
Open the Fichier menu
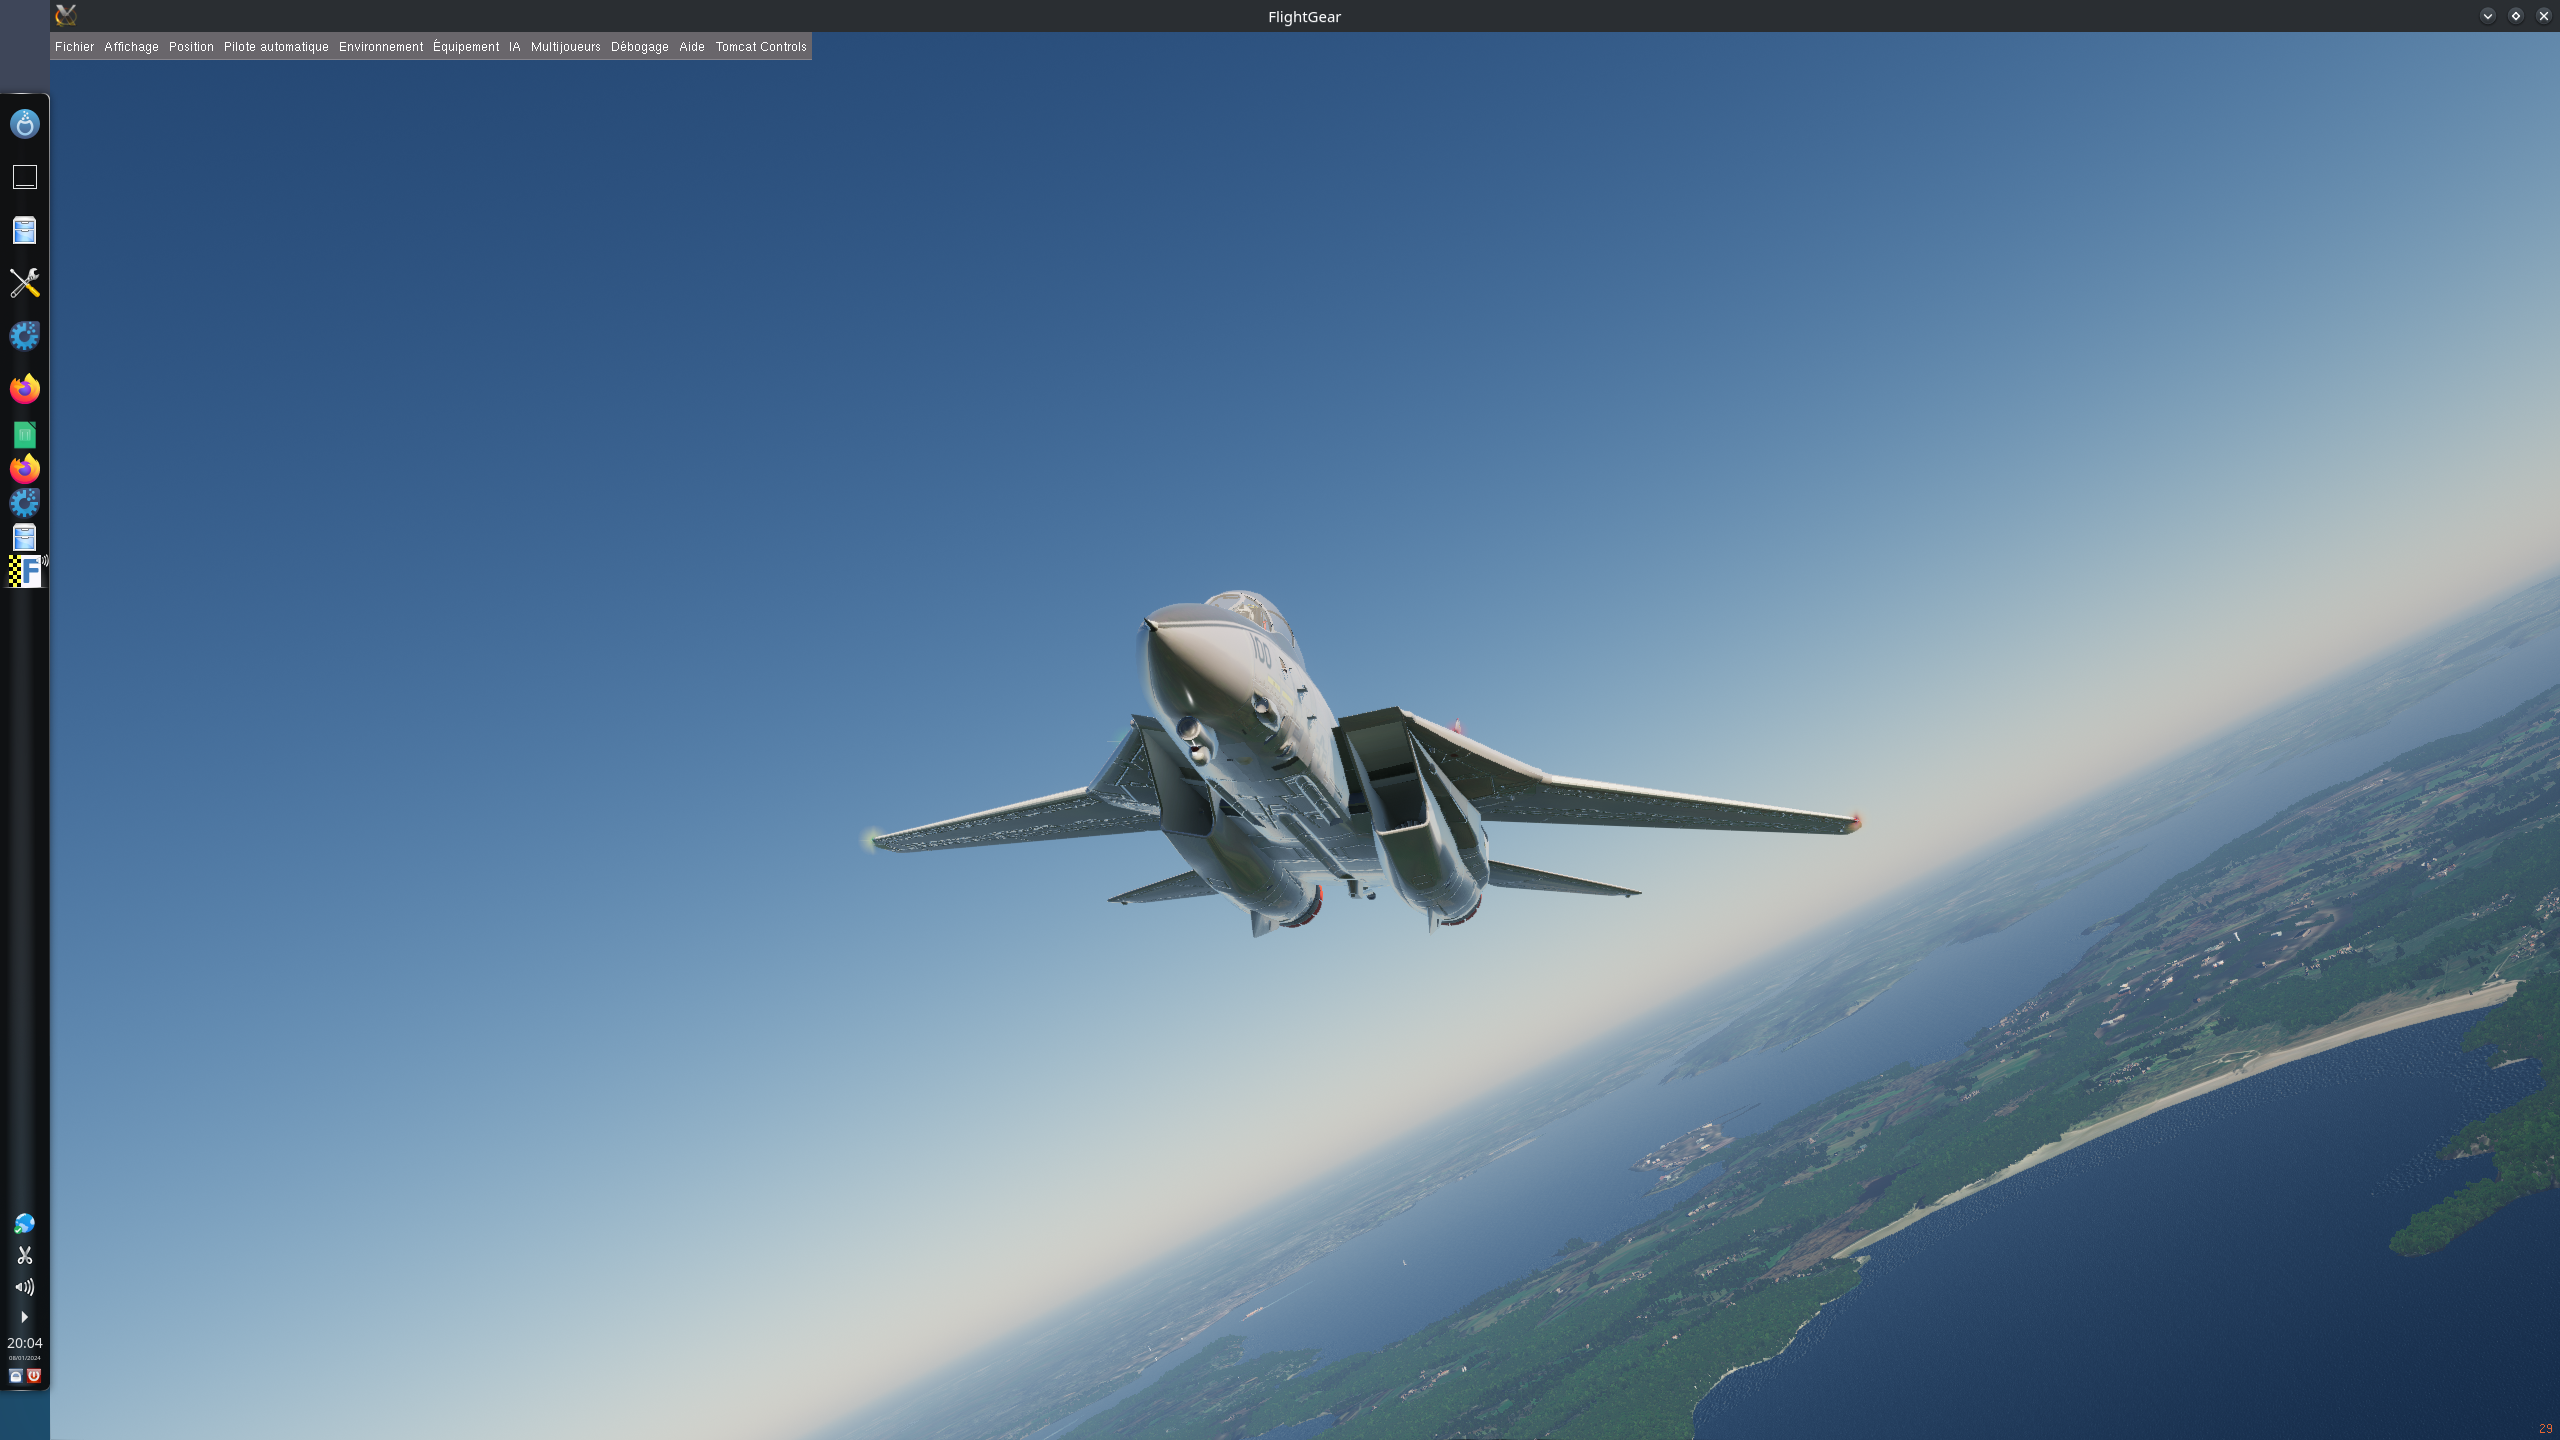(x=74, y=47)
